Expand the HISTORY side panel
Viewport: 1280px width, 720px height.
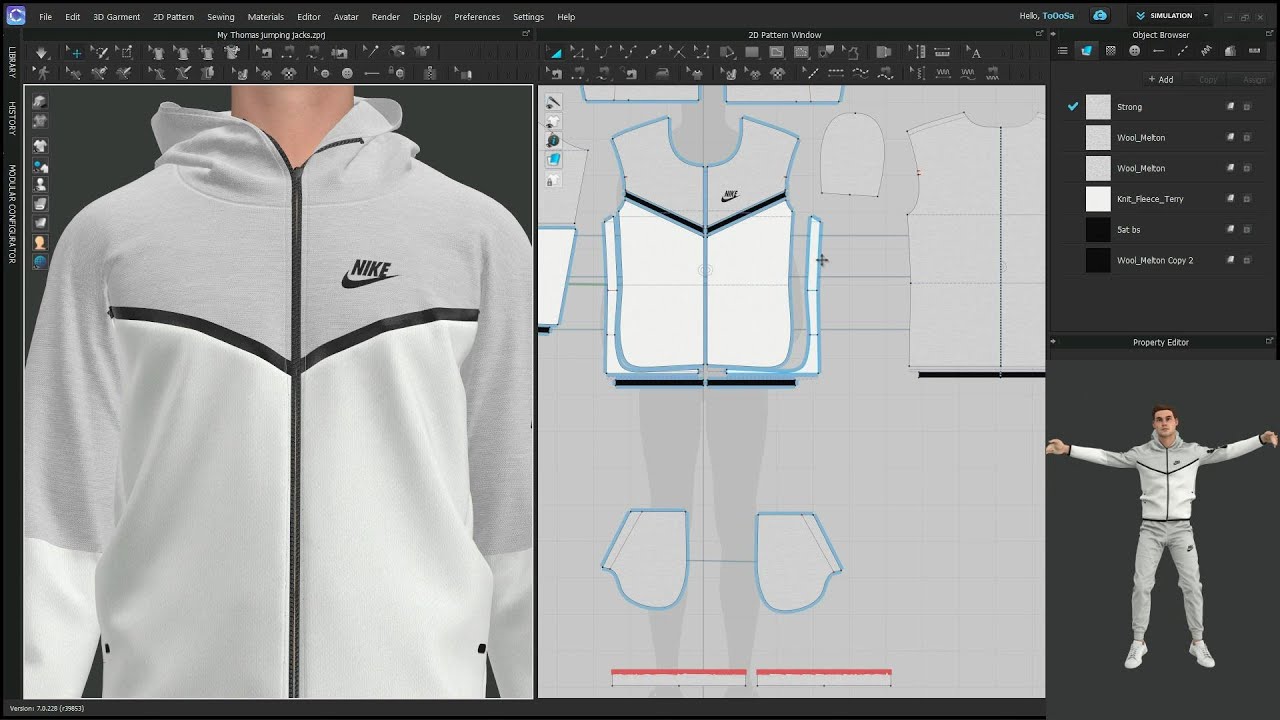[x=12, y=119]
